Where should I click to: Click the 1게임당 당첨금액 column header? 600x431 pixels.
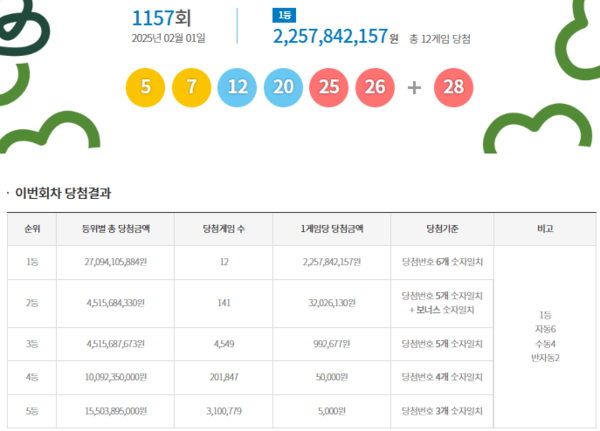[x=332, y=229]
